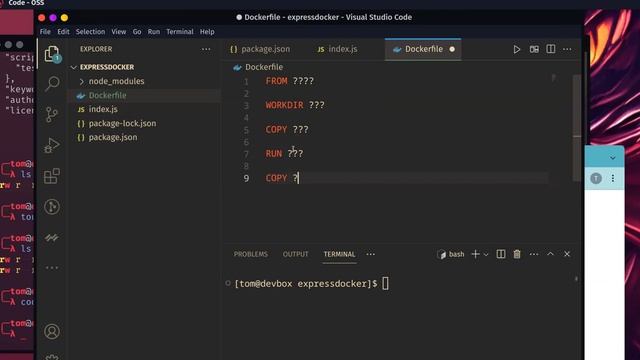The width and height of the screenshot is (640, 360).
Task: Click line number 9 in the gutter
Action: tap(246, 179)
